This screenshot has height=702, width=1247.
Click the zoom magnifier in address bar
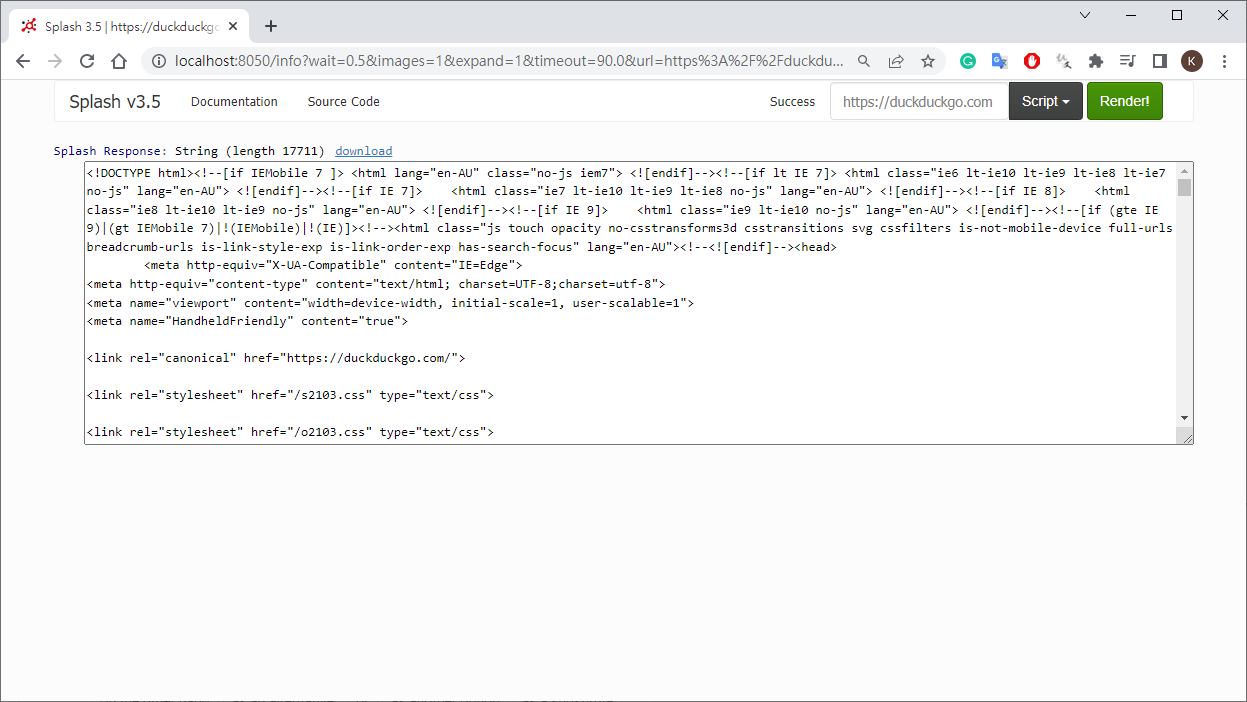tap(864, 61)
